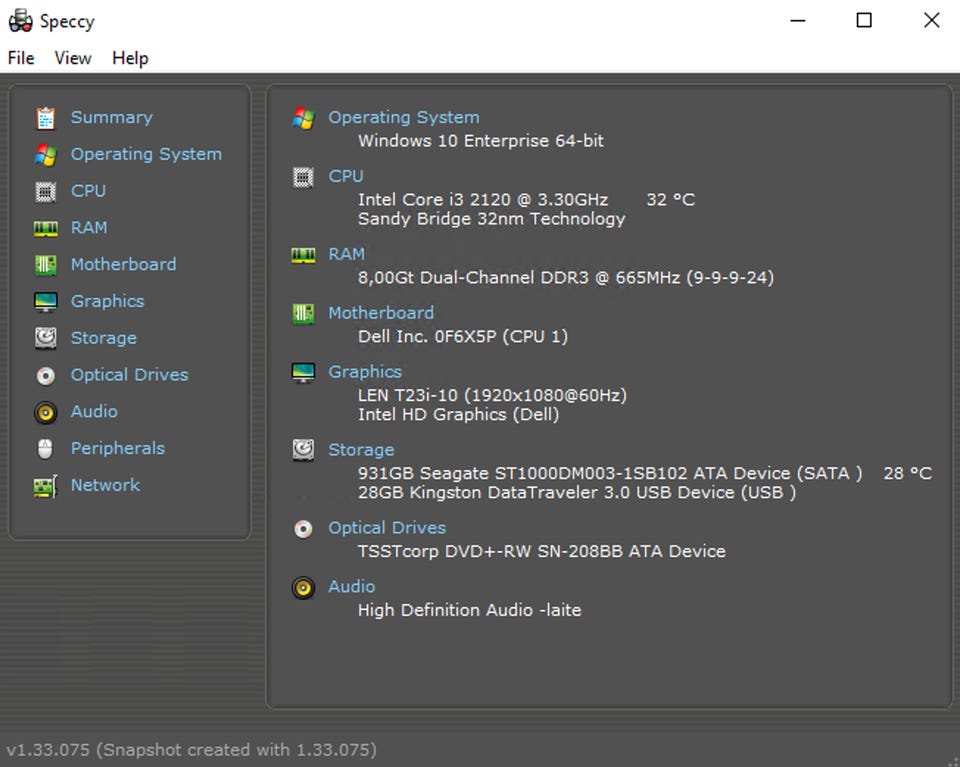Click the Audio heading in the summary panel
Screen dimensions: 960x767
coord(352,587)
